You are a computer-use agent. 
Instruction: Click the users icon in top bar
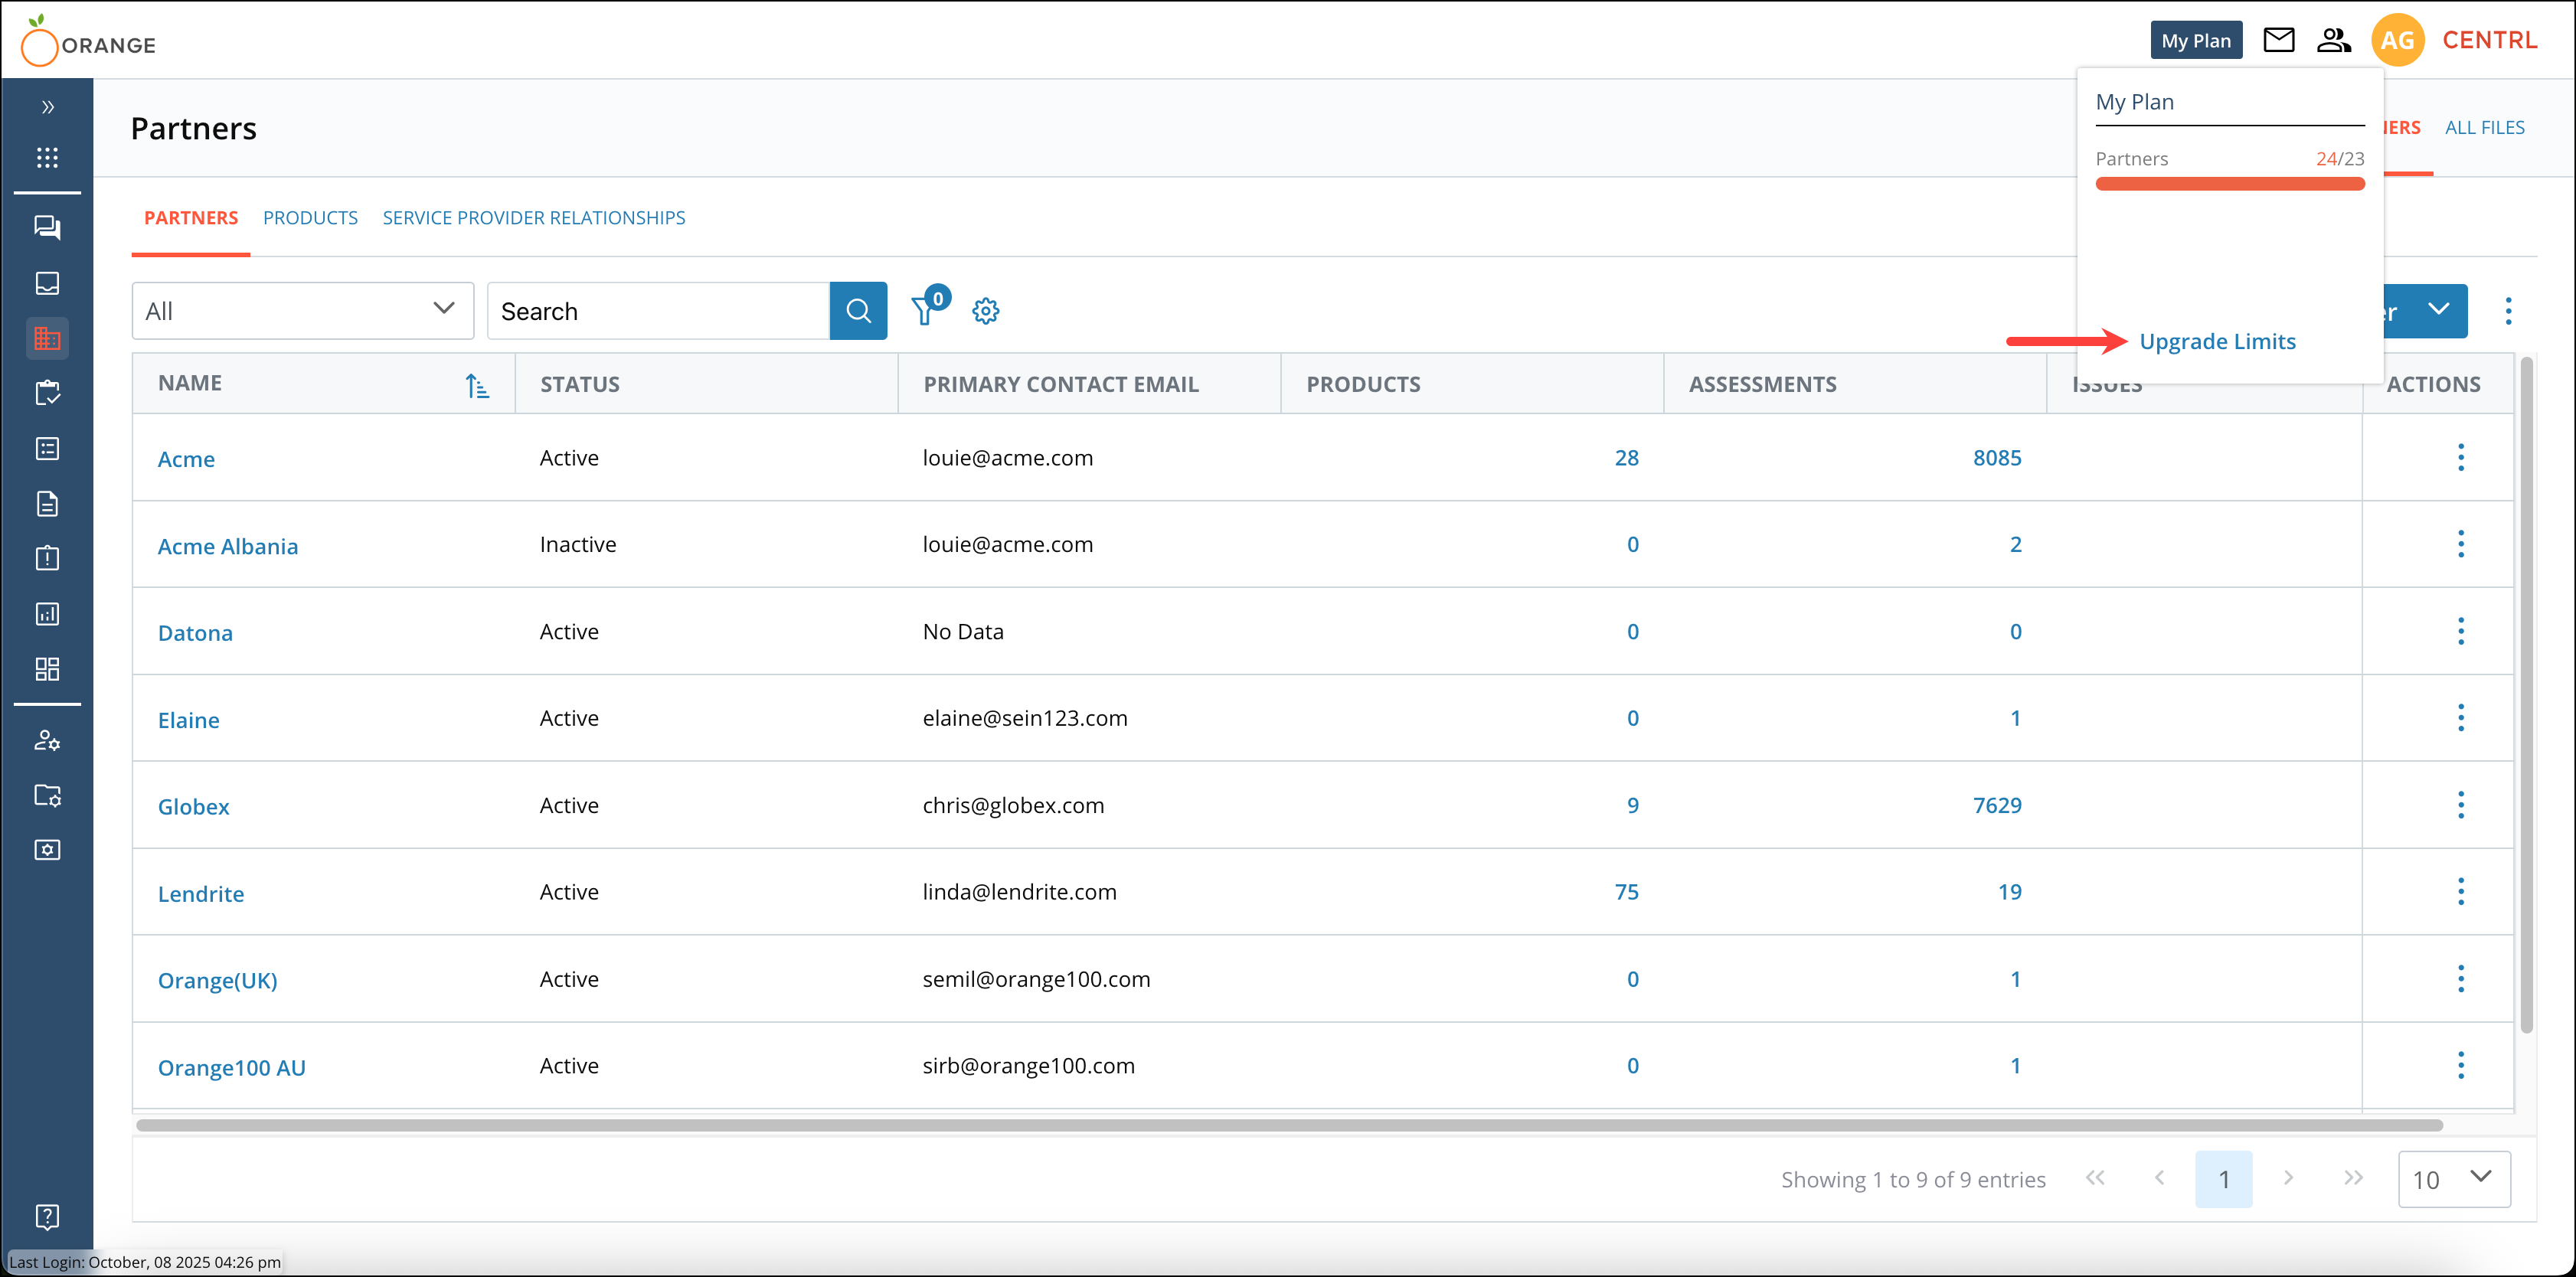click(2333, 40)
